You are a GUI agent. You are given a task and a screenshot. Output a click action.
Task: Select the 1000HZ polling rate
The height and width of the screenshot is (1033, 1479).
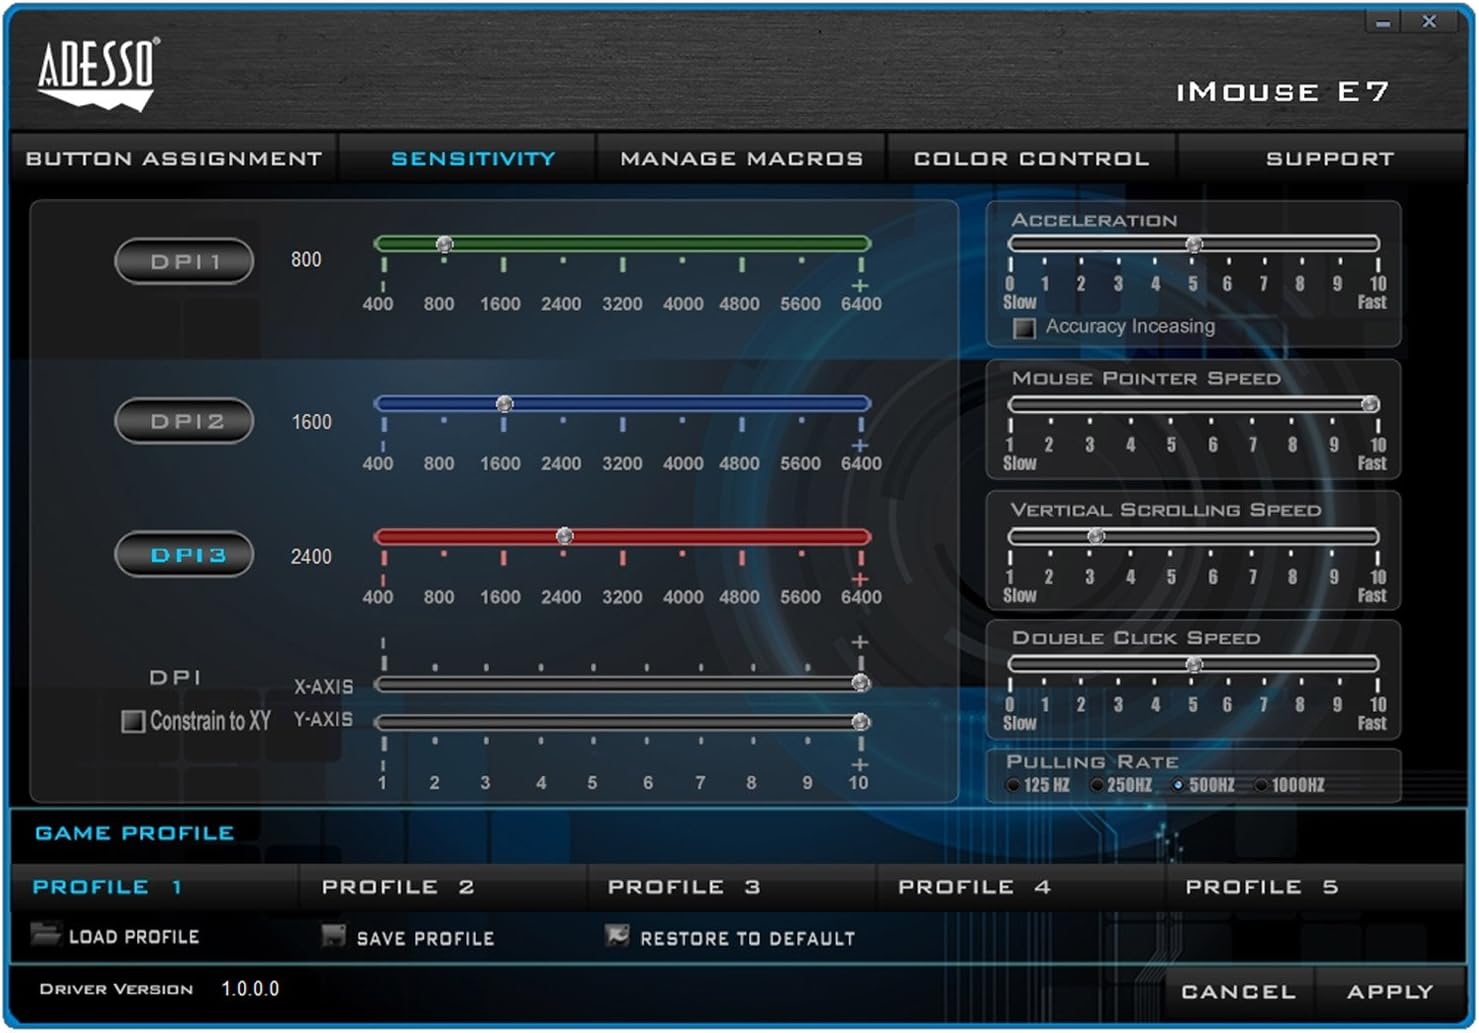click(x=1261, y=786)
